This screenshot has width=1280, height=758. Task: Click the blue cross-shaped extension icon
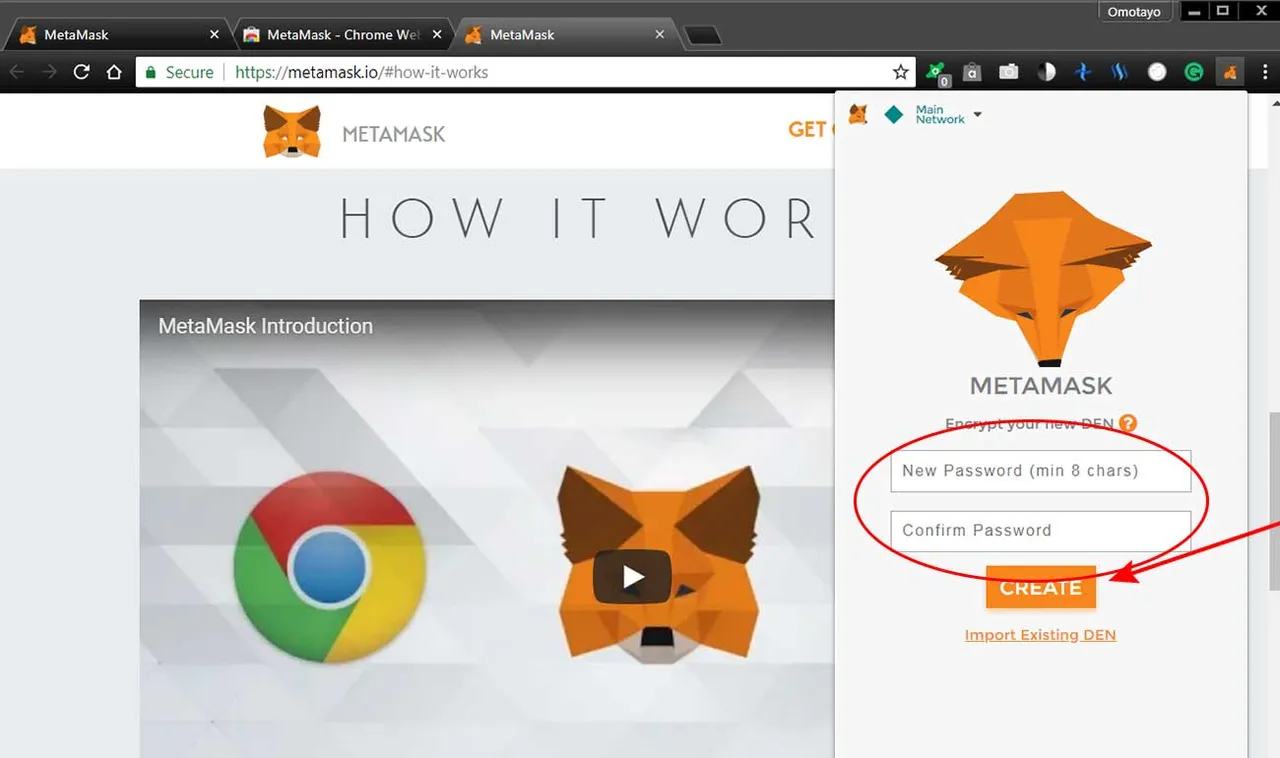(x=1083, y=72)
